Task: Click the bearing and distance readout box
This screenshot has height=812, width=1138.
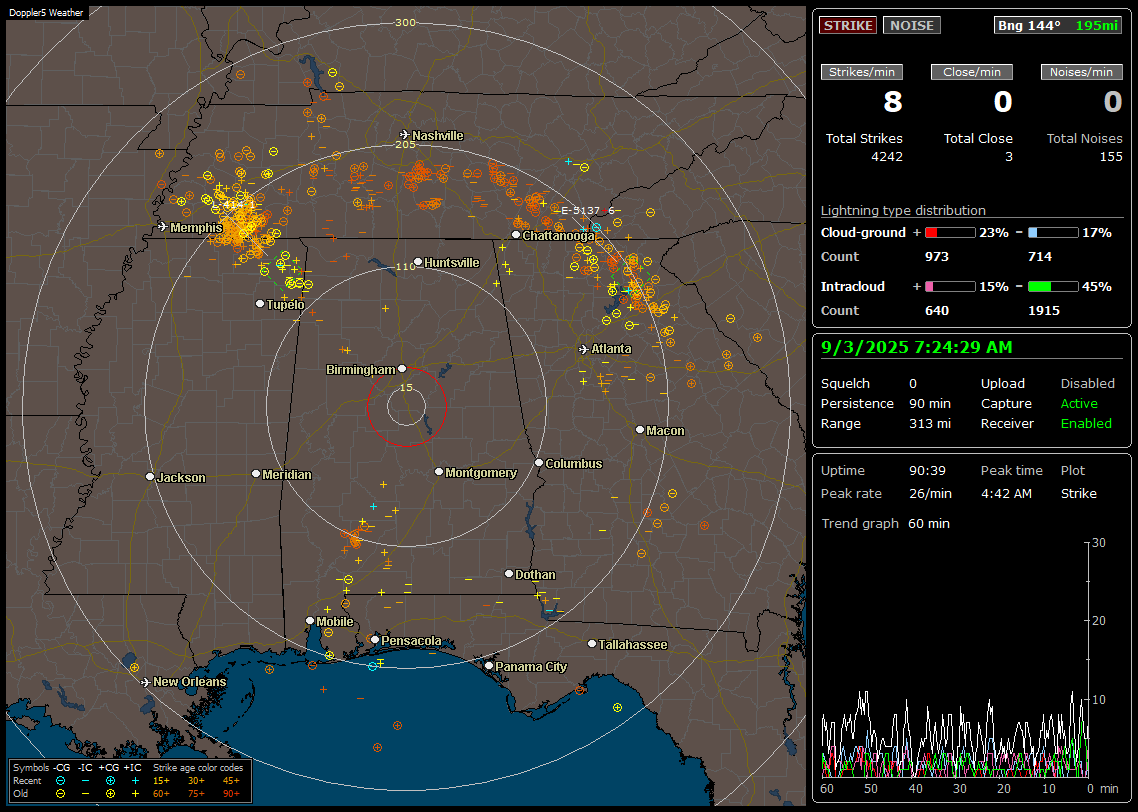Action: pos(1057,25)
